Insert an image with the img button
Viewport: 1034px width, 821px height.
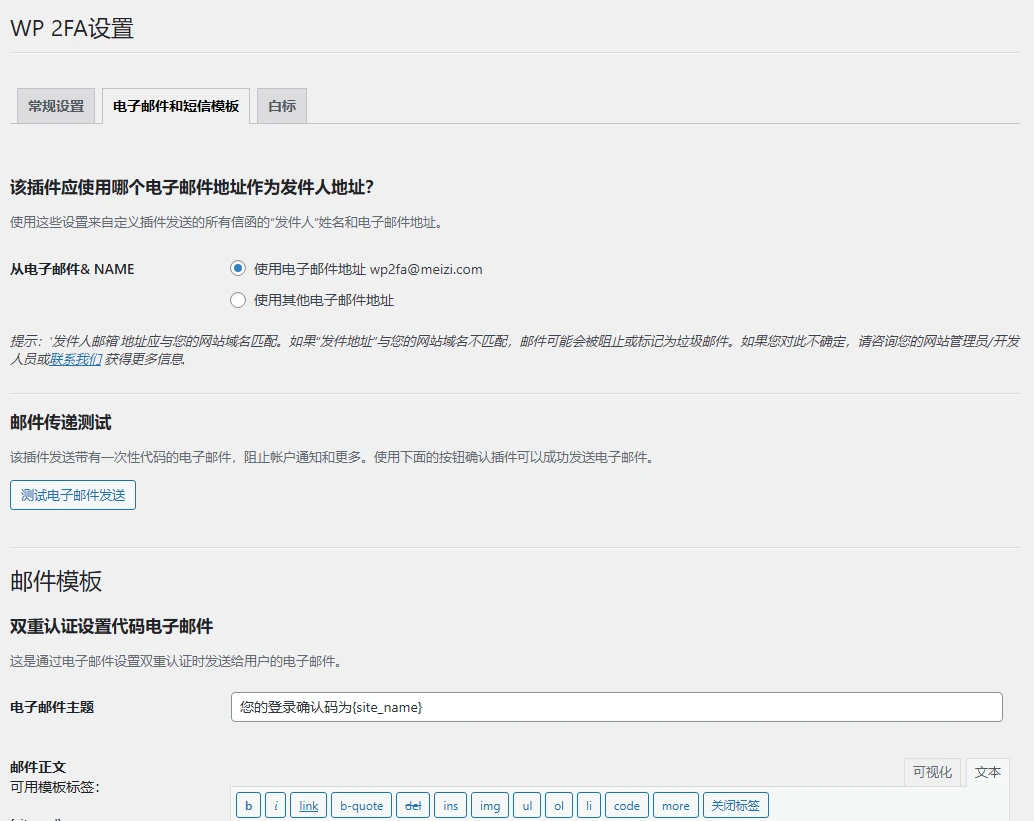coord(490,805)
